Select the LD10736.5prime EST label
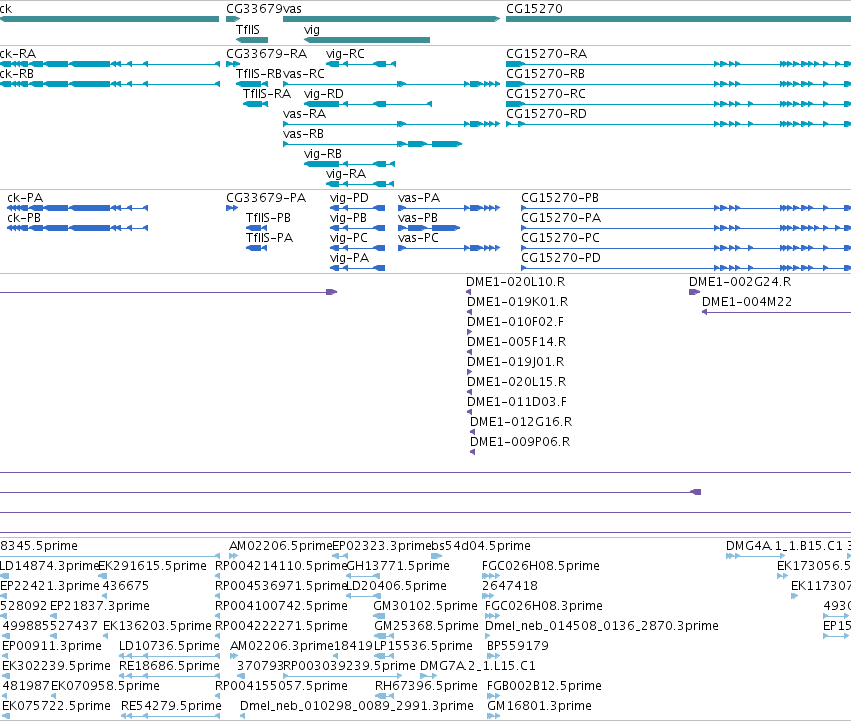 coord(169,646)
